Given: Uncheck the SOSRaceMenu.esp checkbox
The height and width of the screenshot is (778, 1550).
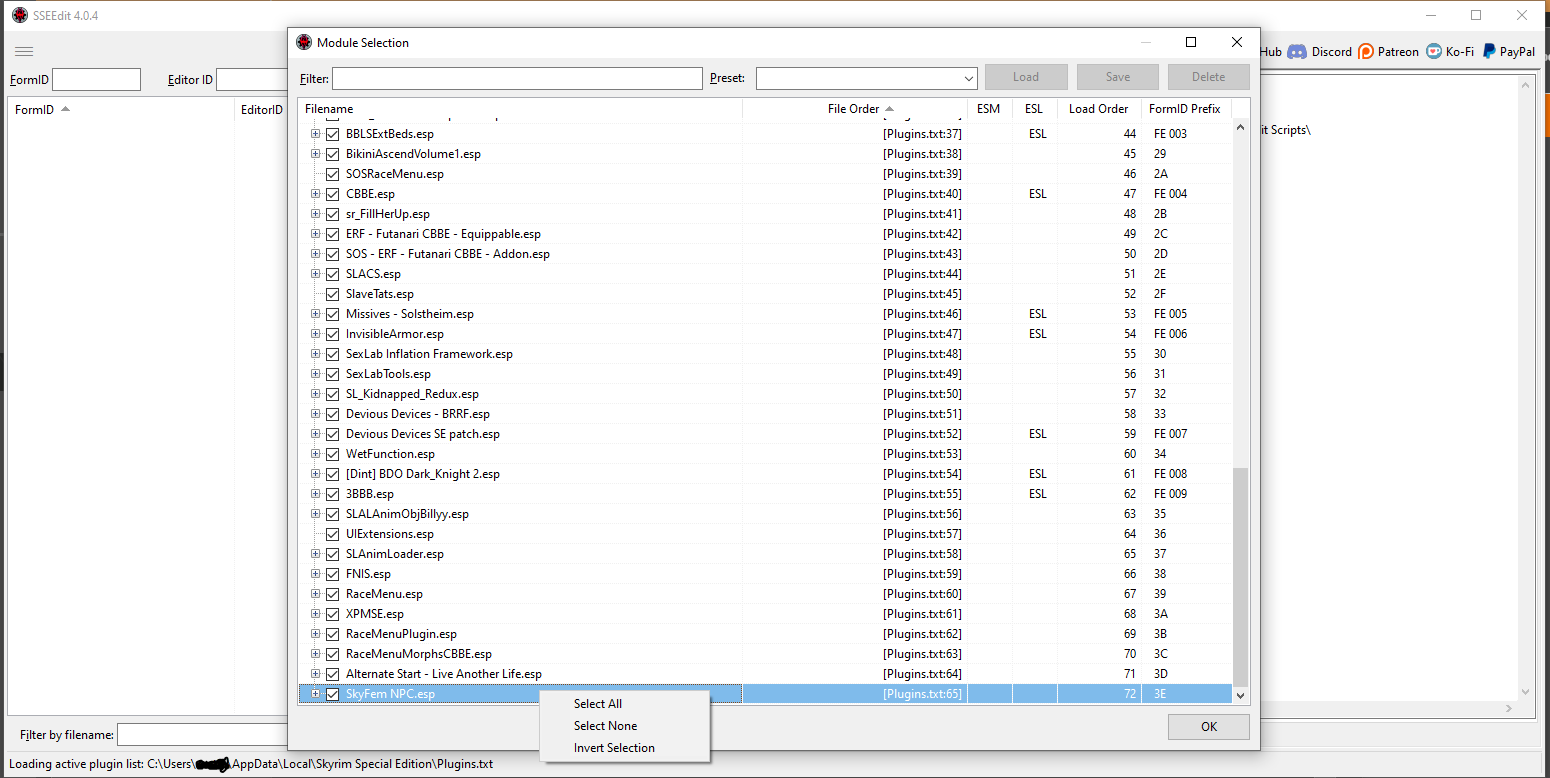Looking at the screenshot, I should pos(333,174).
